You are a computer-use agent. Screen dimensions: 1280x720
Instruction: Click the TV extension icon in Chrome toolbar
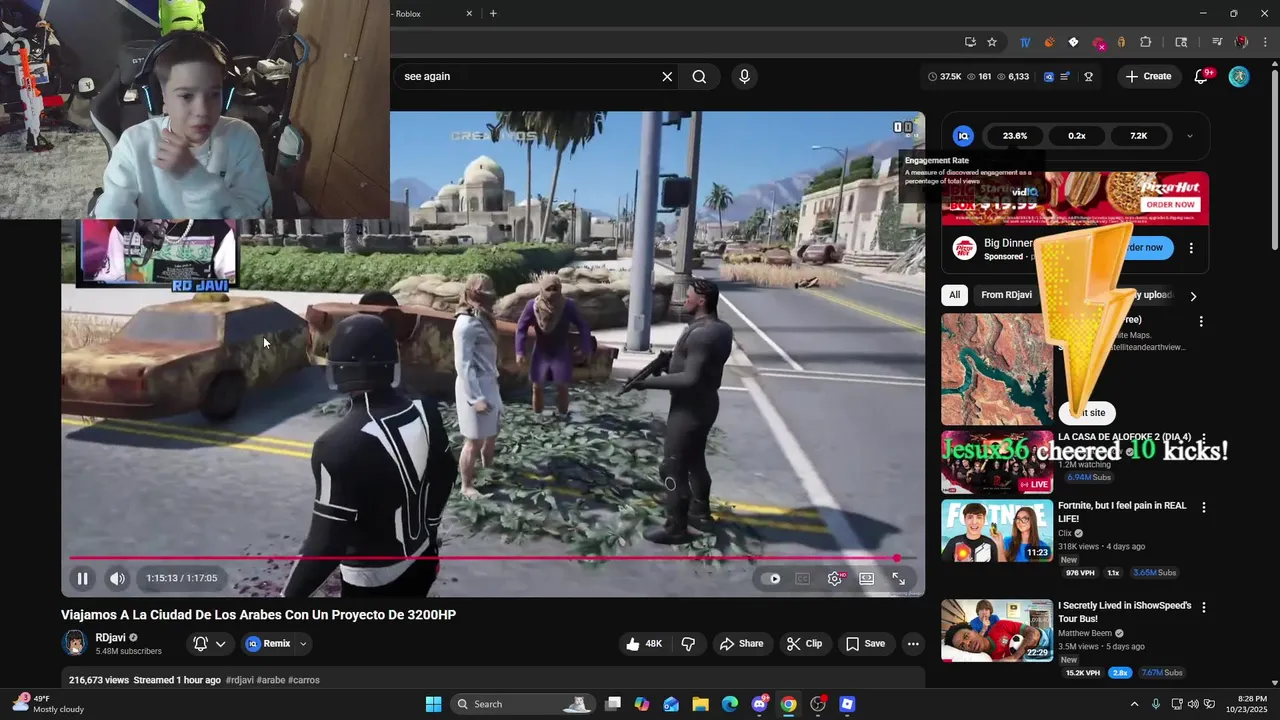pyautogui.click(x=1025, y=42)
